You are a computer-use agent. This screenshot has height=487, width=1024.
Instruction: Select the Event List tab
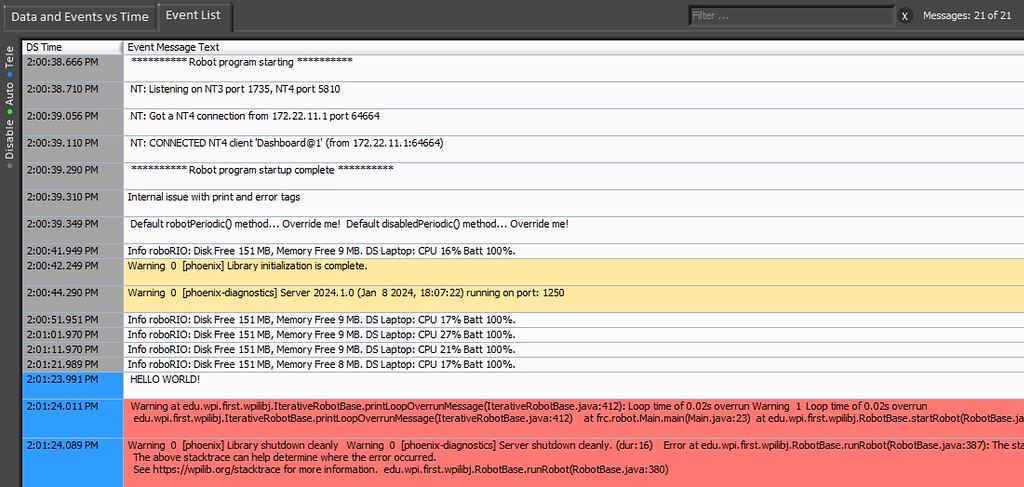pyautogui.click(x=194, y=16)
